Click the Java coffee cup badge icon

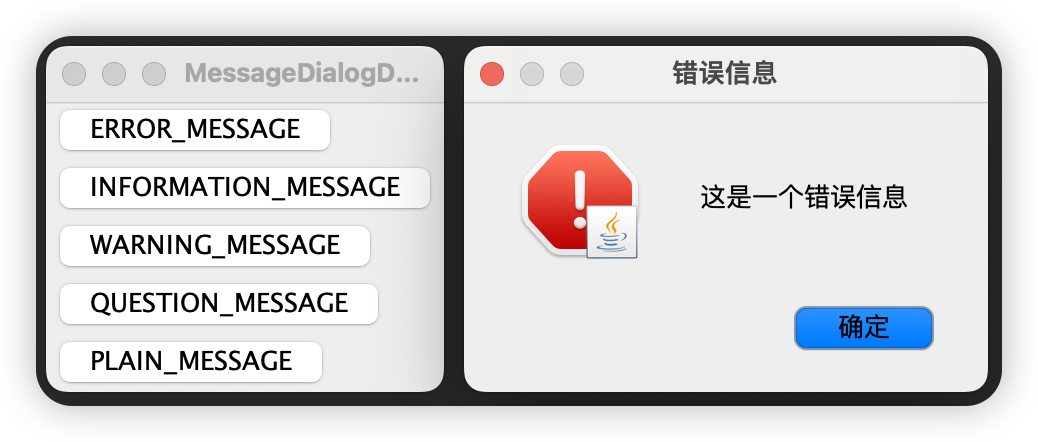612,232
